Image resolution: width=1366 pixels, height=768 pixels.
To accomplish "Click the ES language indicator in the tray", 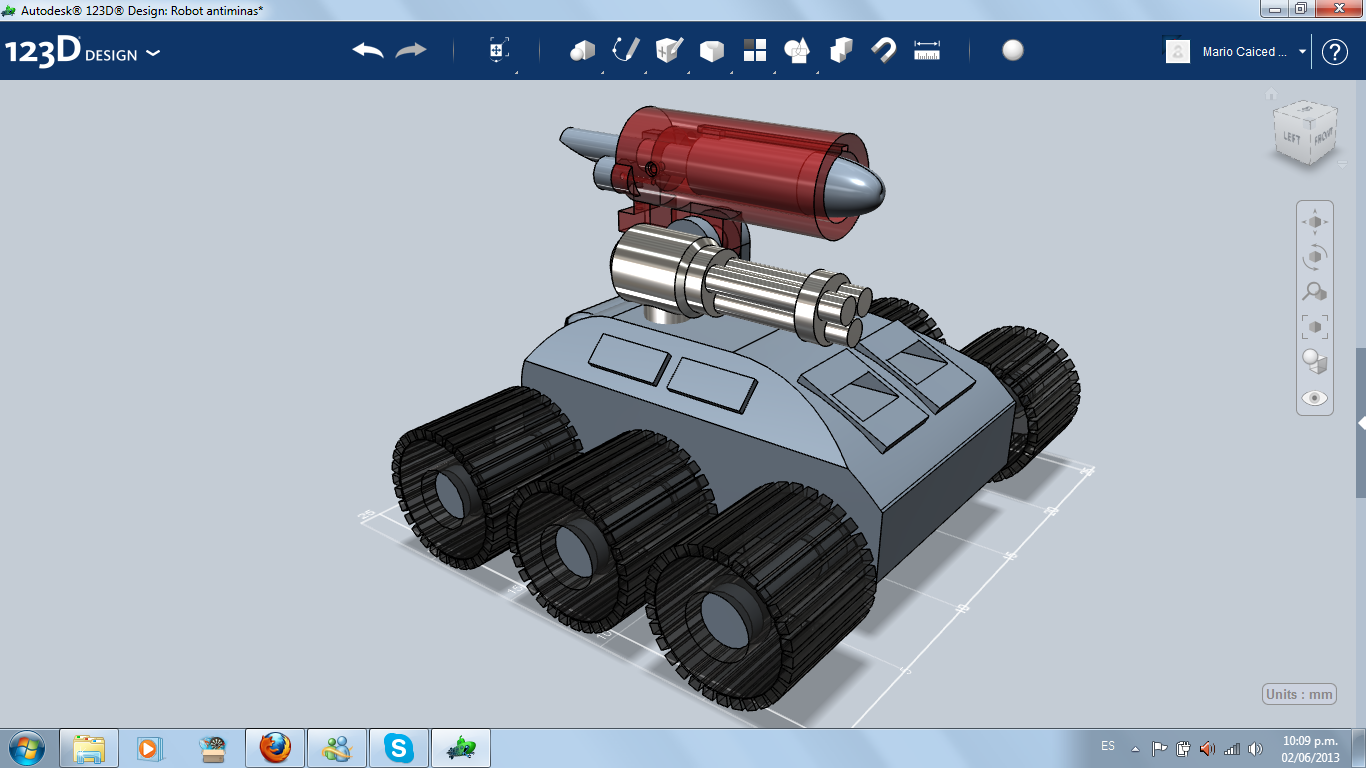I will pyautogui.click(x=1108, y=747).
